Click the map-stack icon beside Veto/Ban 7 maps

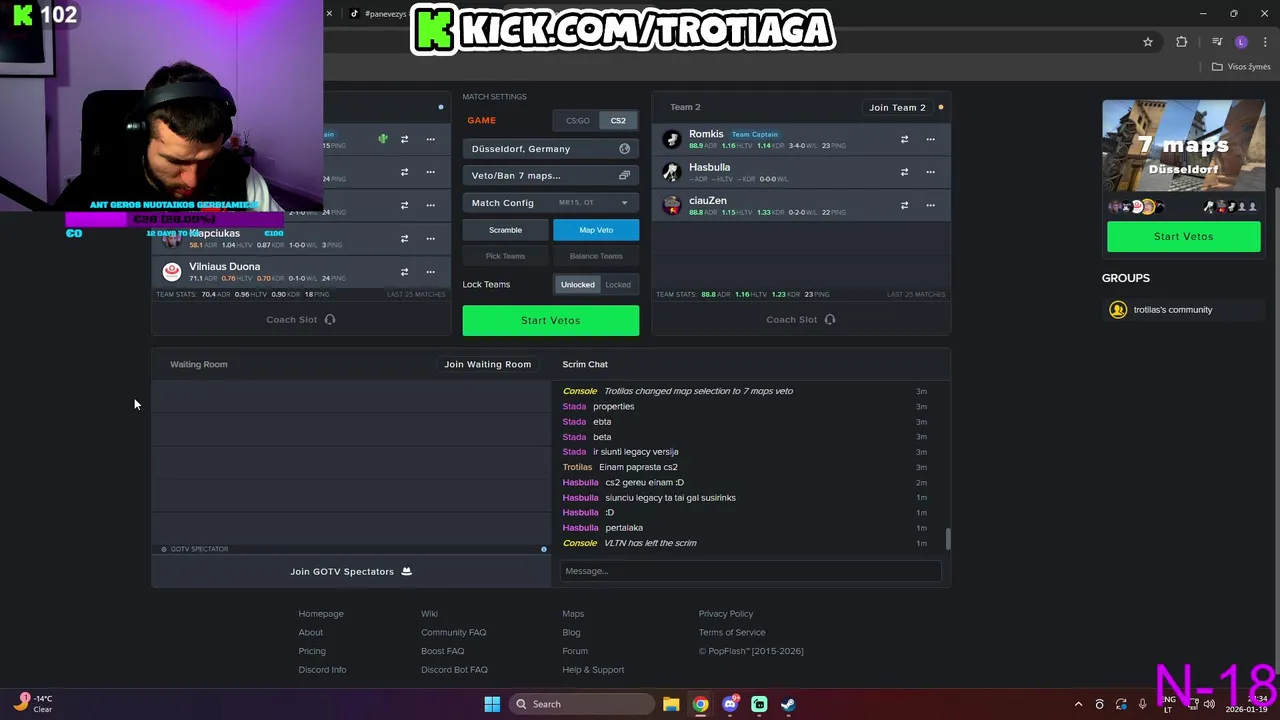click(624, 176)
